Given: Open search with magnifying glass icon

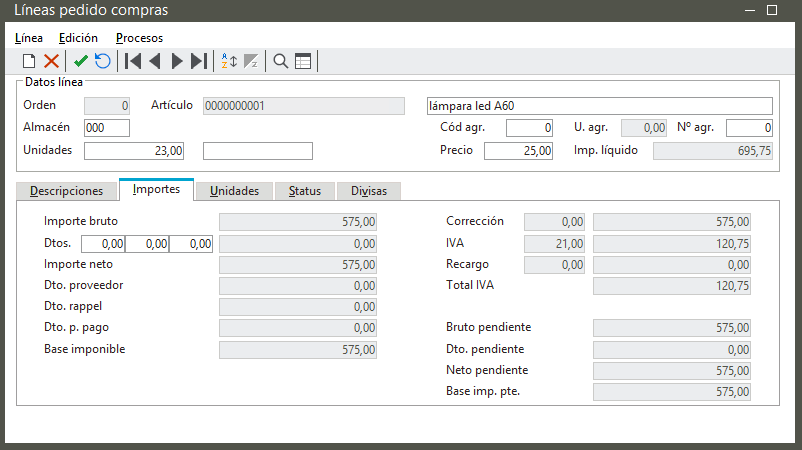Looking at the screenshot, I should (x=280, y=61).
